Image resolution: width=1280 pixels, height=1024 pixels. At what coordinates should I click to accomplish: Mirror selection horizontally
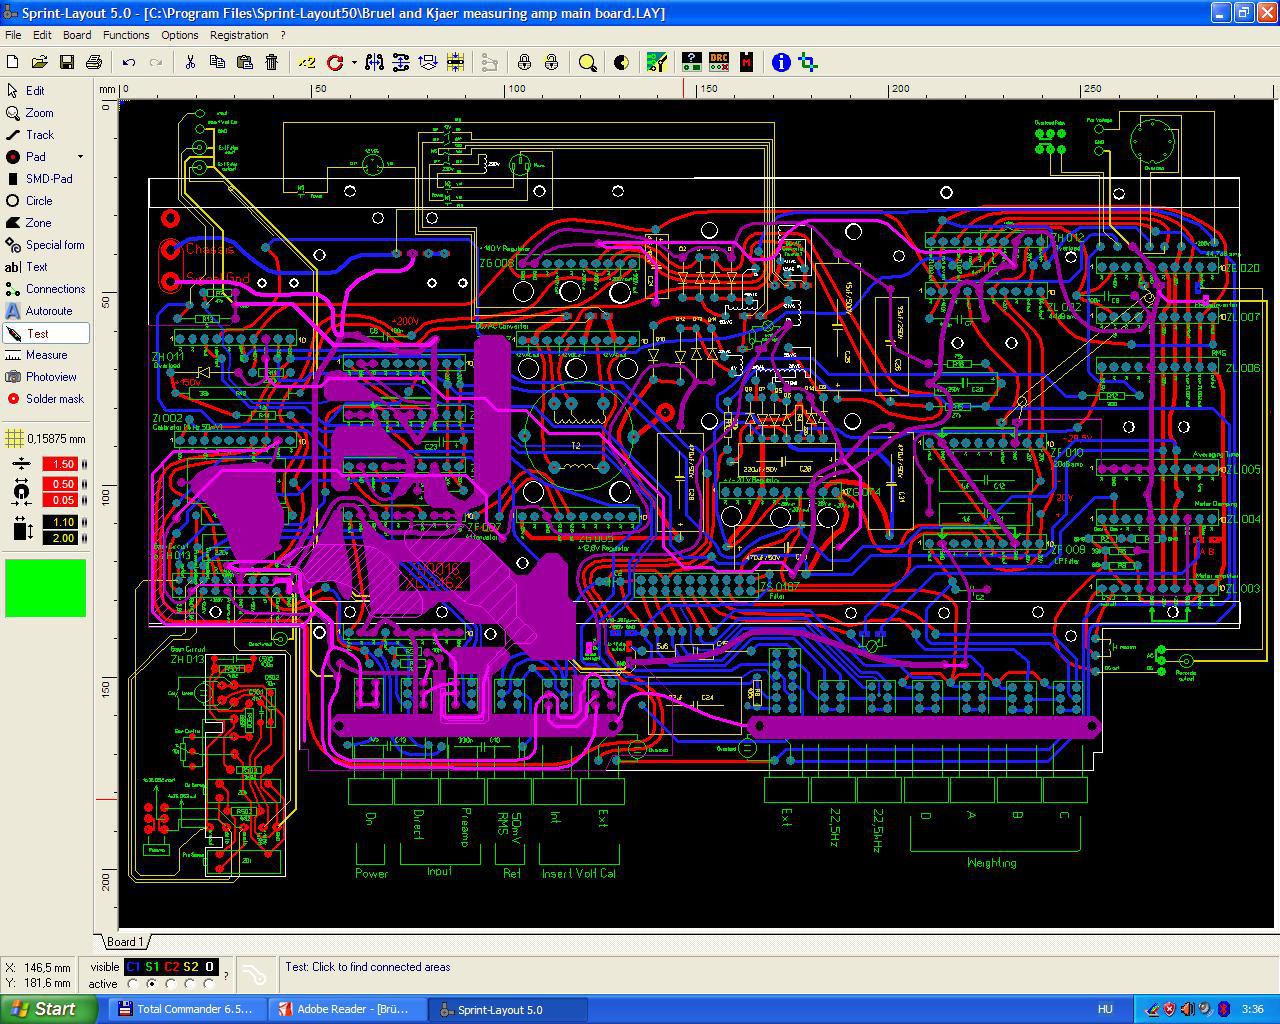[374, 62]
